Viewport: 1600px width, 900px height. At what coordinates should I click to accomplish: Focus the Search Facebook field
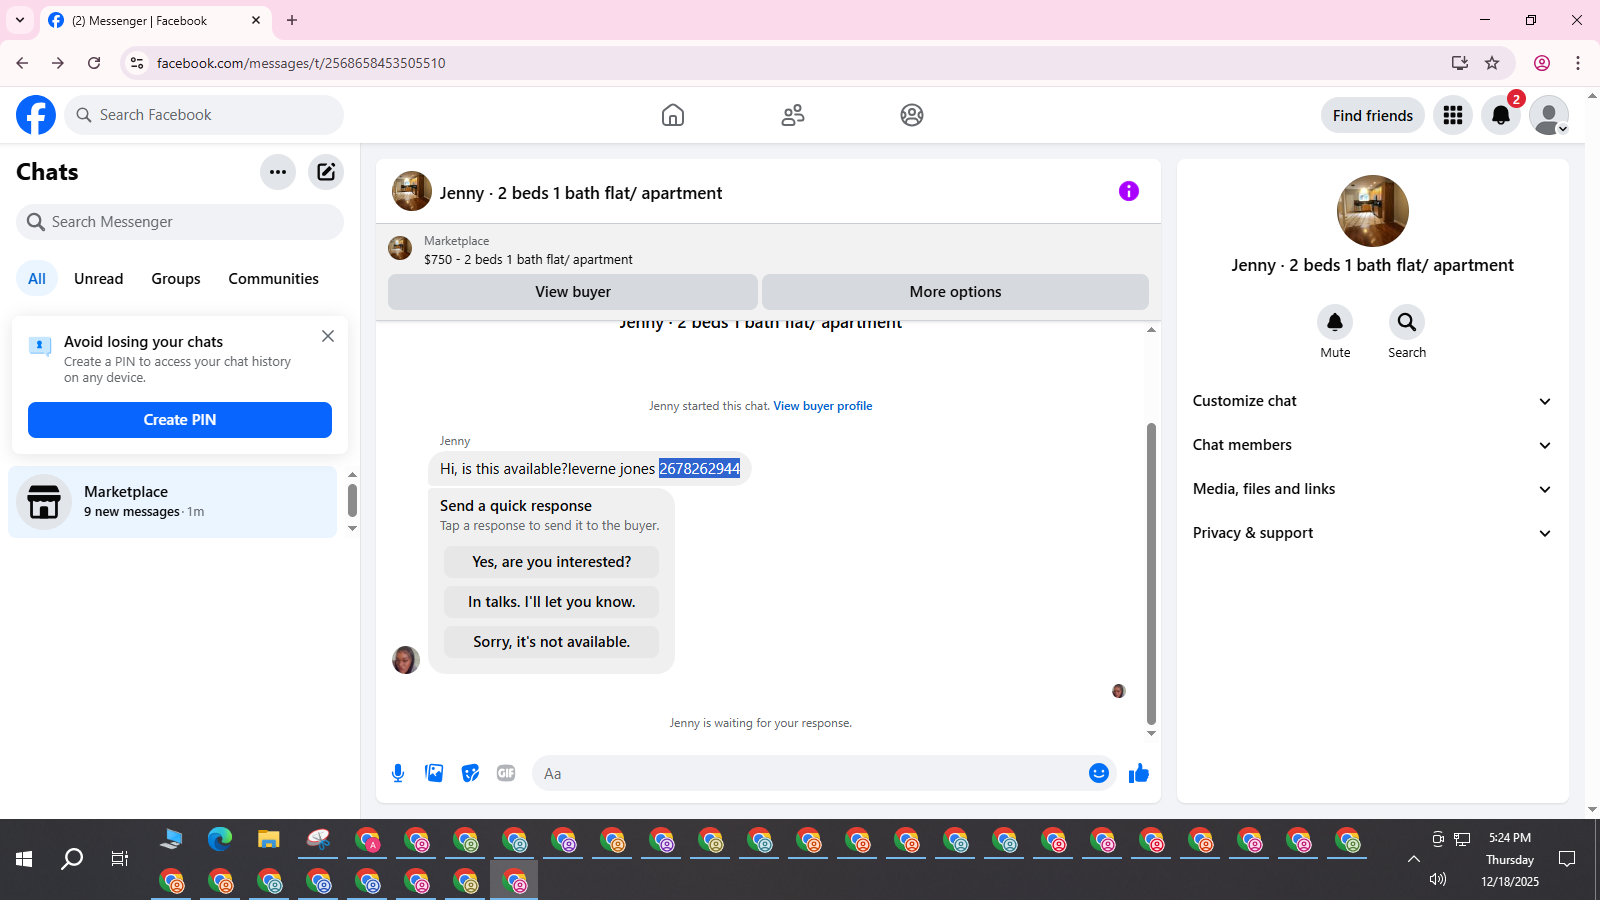(204, 115)
